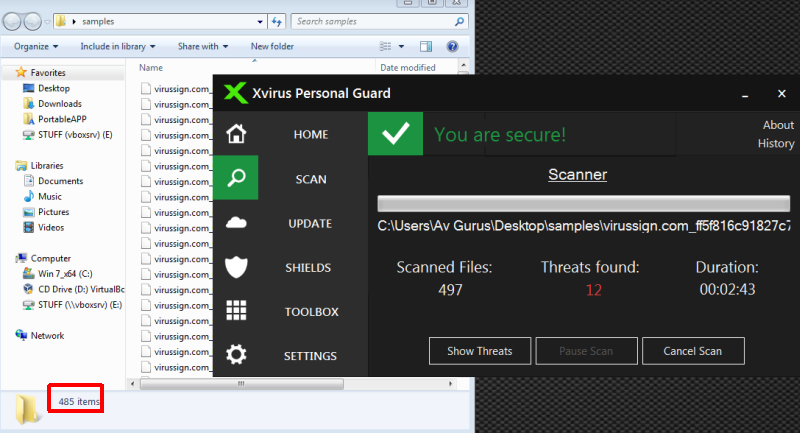Open the UPDATE menu label
This screenshot has height=433, width=800.
pos(310,223)
